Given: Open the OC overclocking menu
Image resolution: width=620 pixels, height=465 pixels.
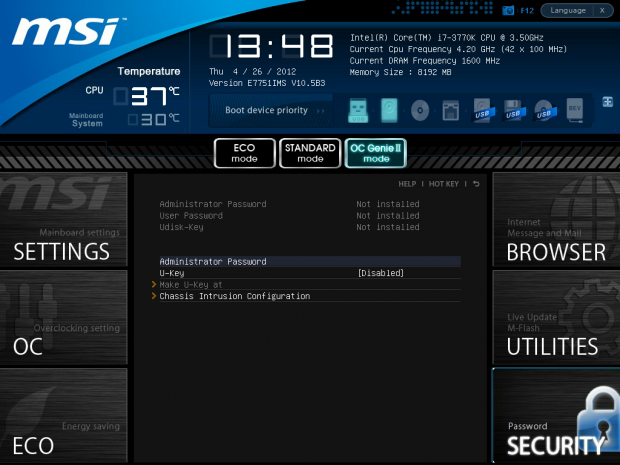Looking at the screenshot, I should (x=63, y=318).
